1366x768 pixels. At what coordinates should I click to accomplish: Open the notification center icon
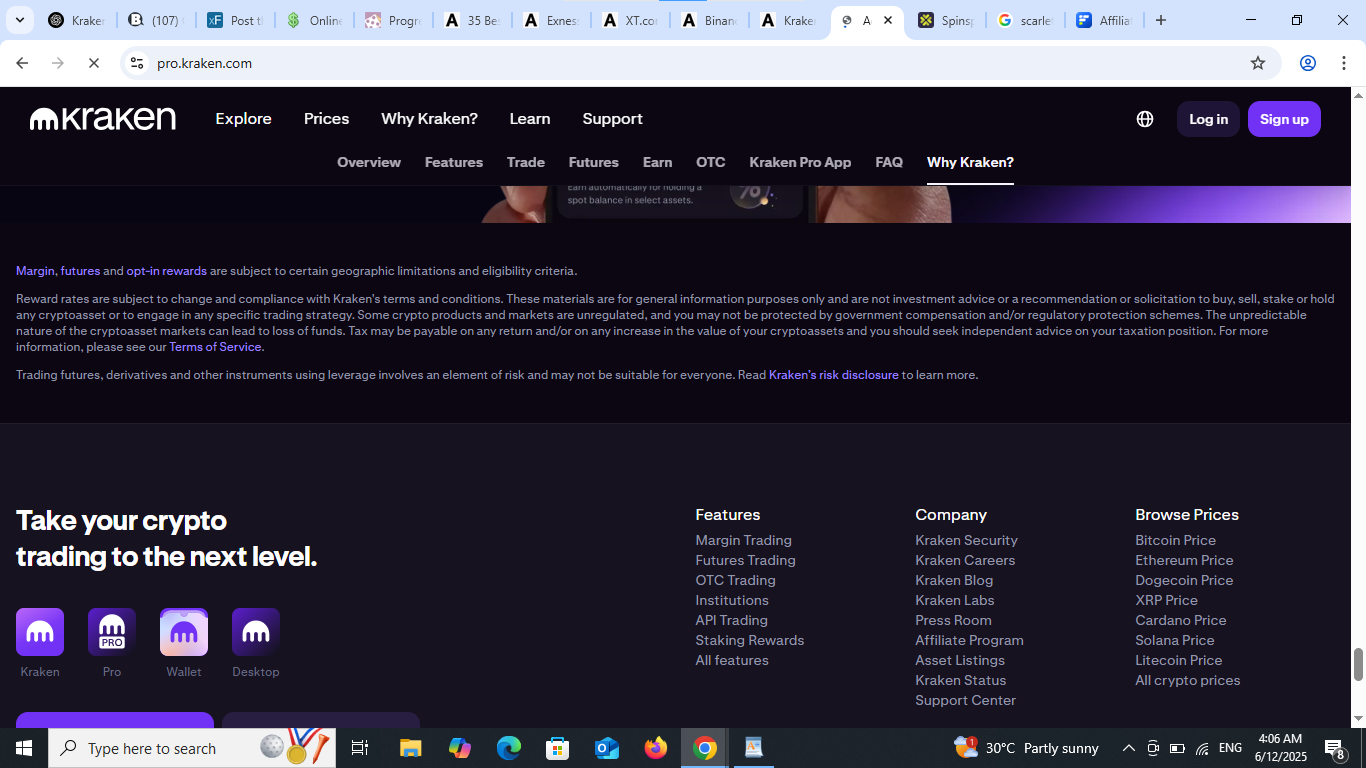(1335, 748)
